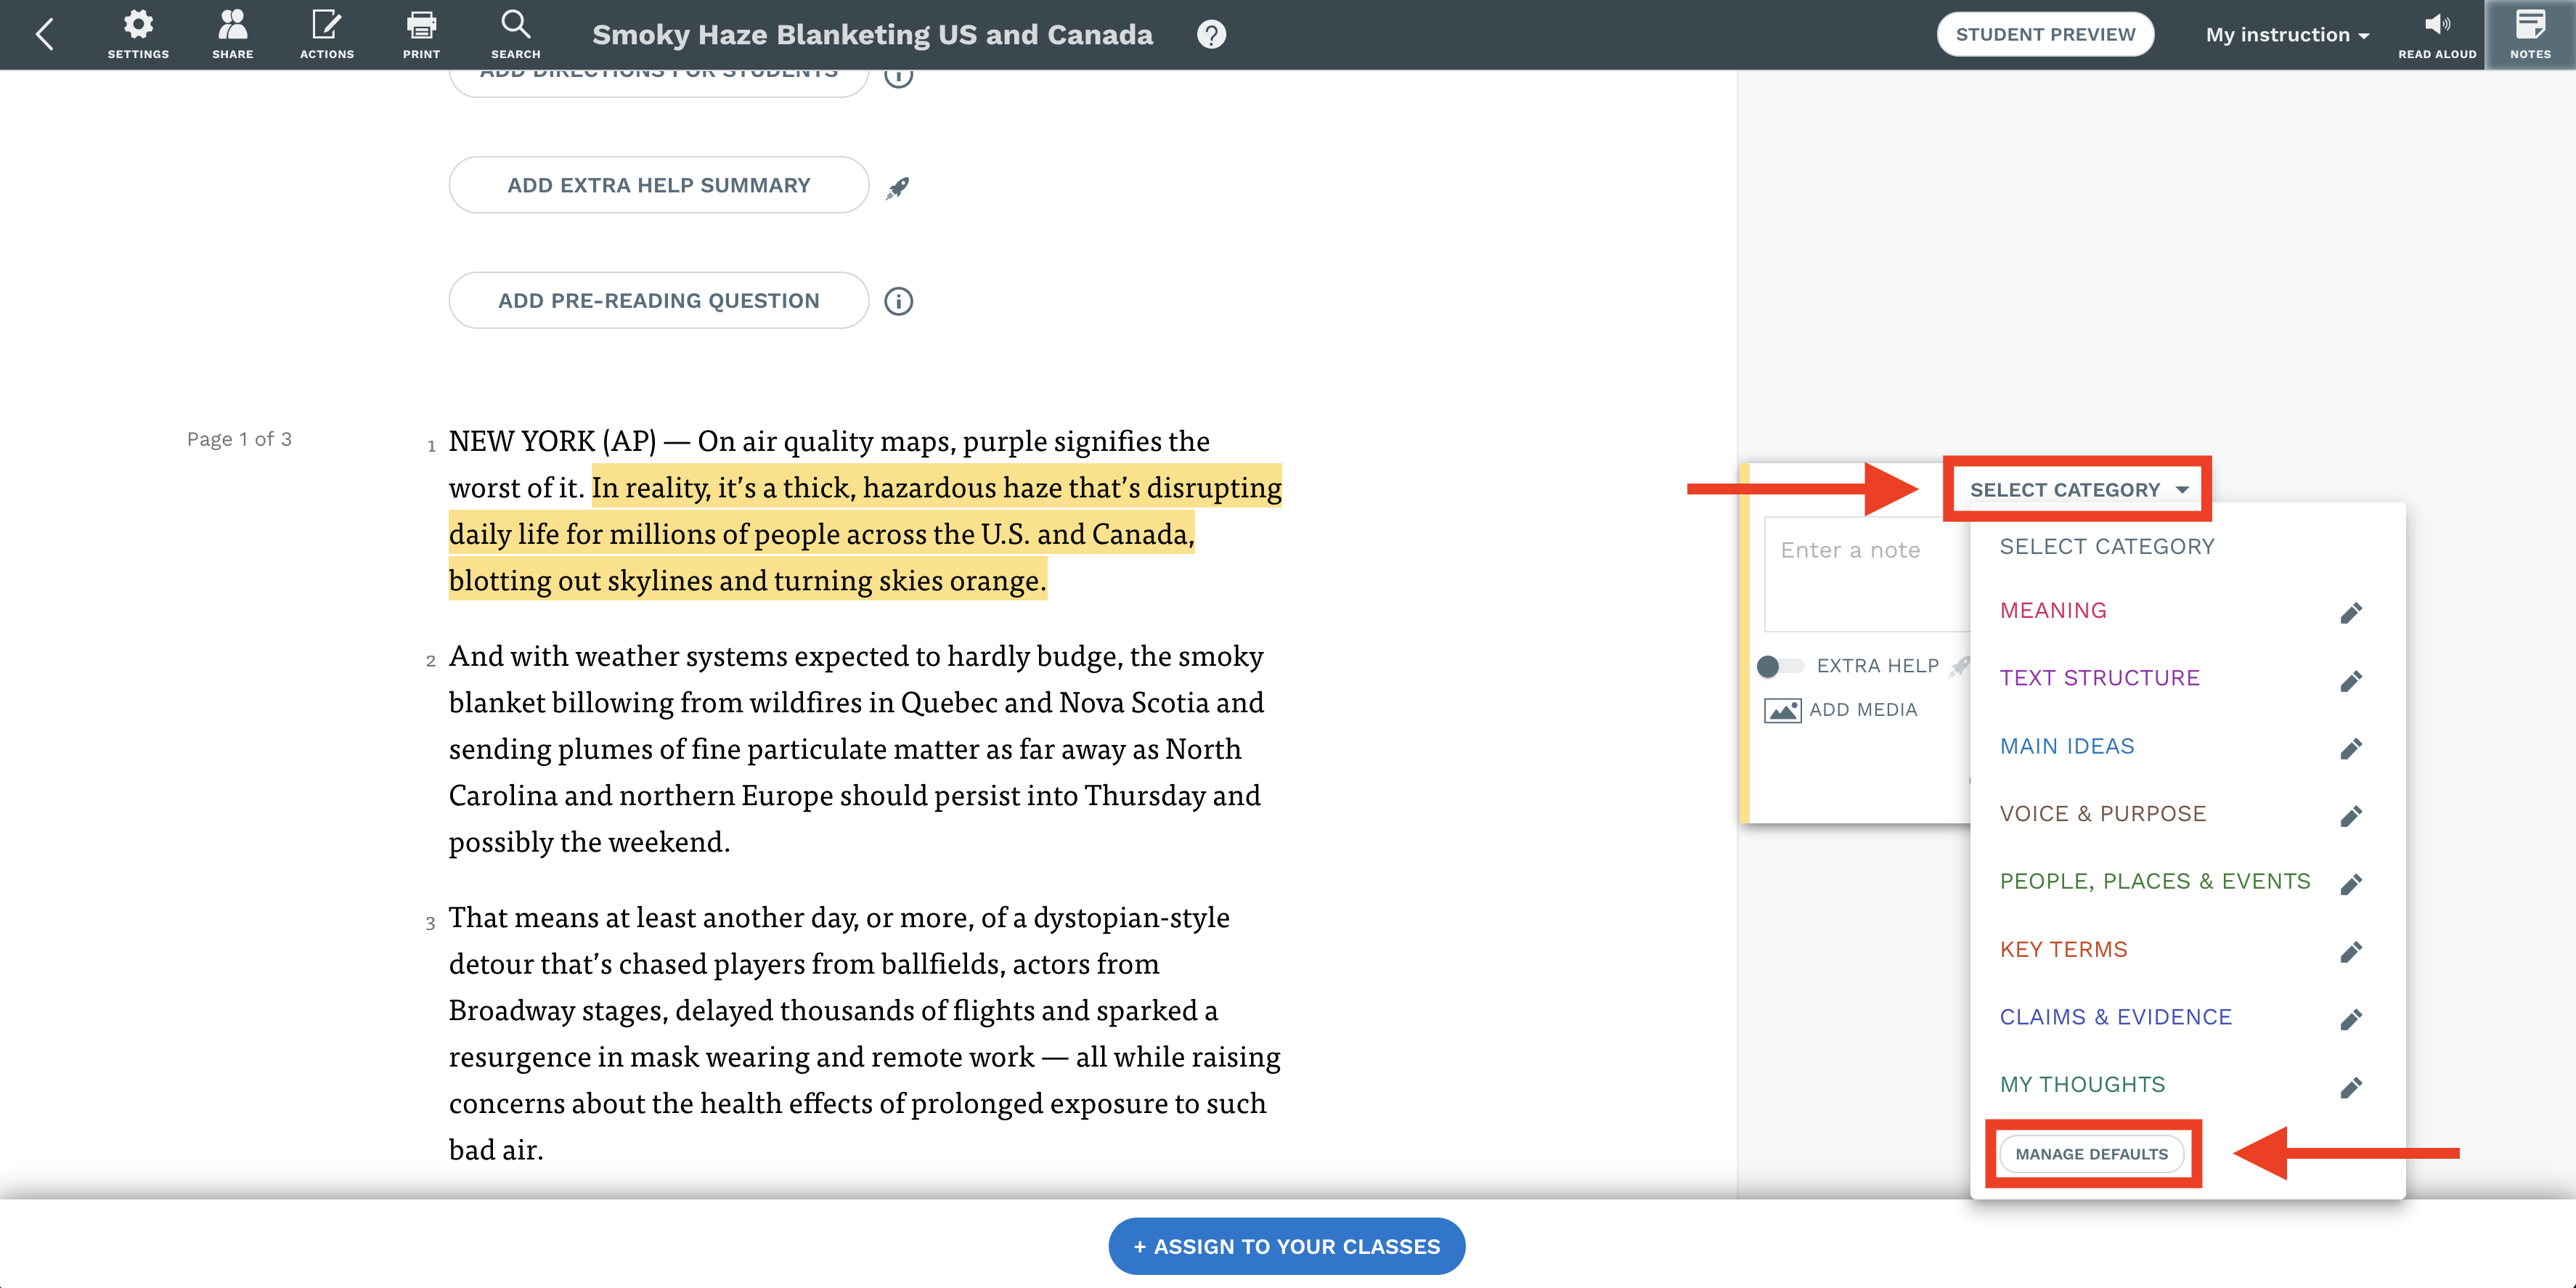Screen dimensions: 2576x1288
Task: Select the Text Structure category
Action: click(2099, 678)
